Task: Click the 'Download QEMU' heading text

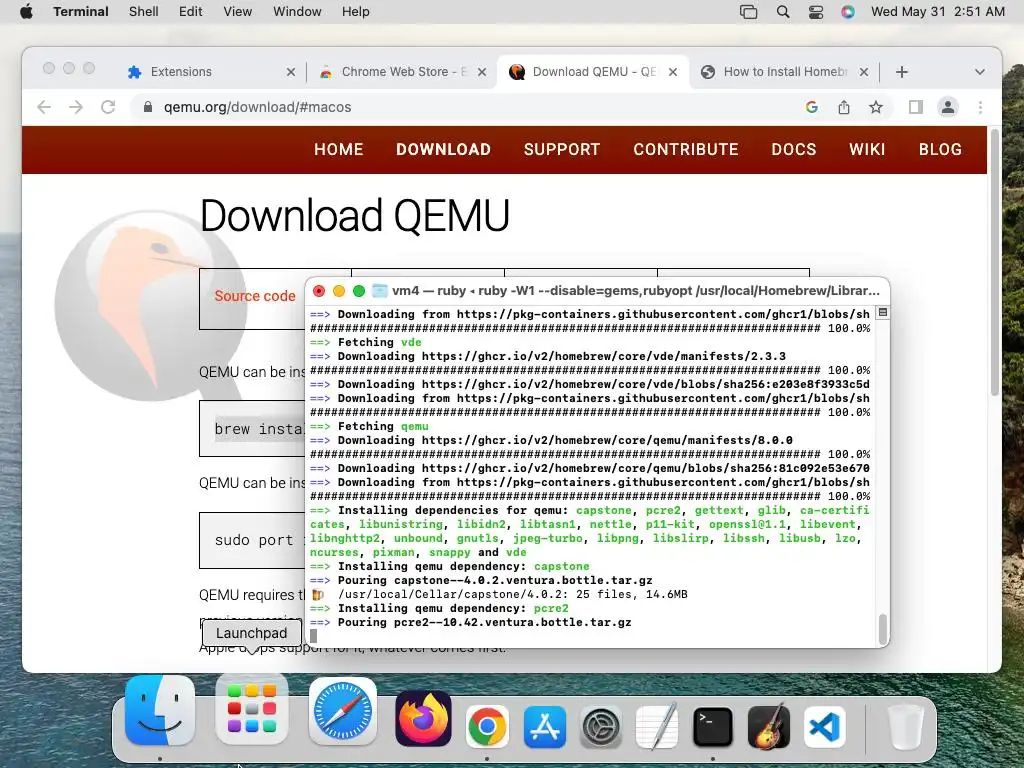Action: point(355,216)
